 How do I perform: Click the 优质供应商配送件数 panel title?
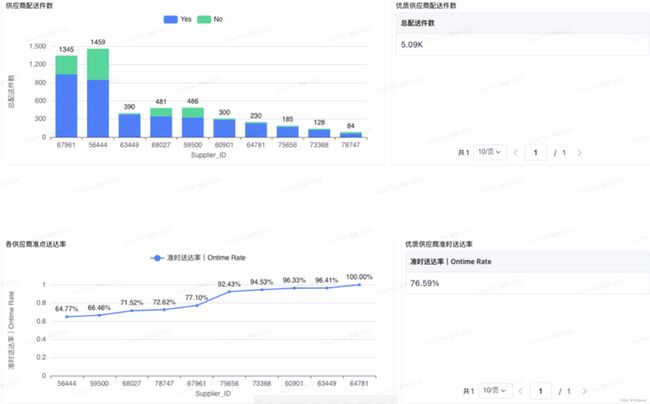(x=426, y=5)
